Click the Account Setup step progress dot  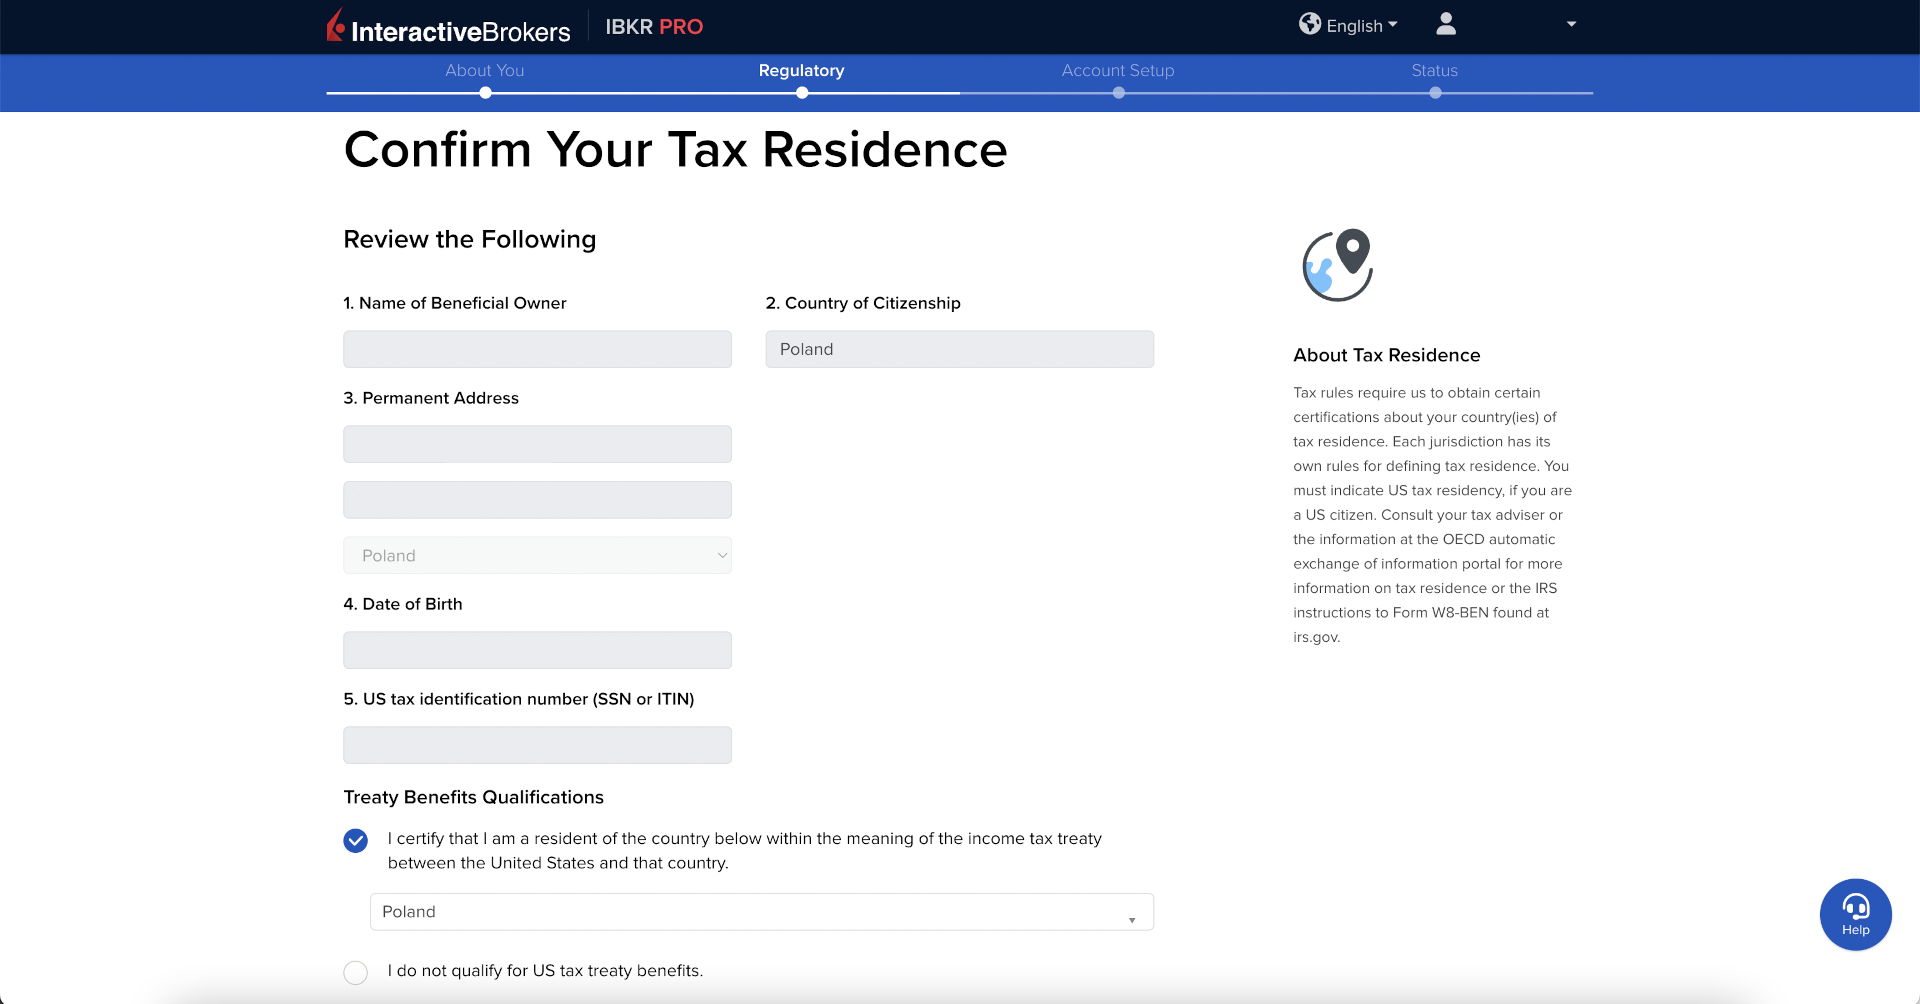1118,93
